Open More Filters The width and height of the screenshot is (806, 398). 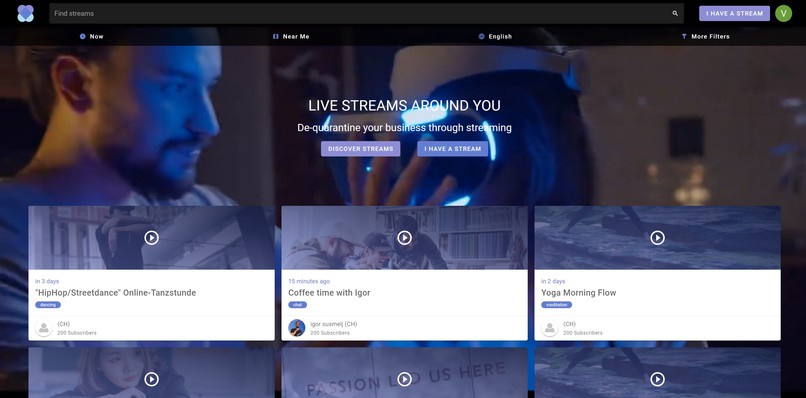(705, 37)
